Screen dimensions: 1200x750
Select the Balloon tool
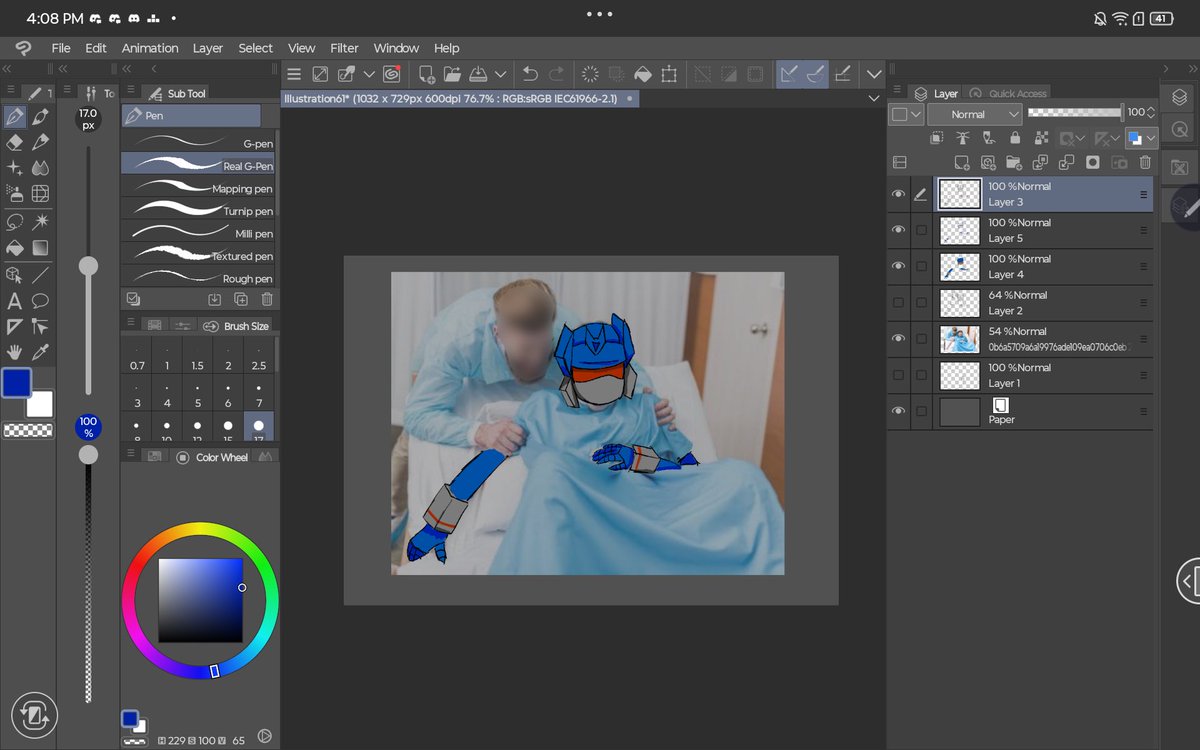pyautogui.click(x=41, y=300)
